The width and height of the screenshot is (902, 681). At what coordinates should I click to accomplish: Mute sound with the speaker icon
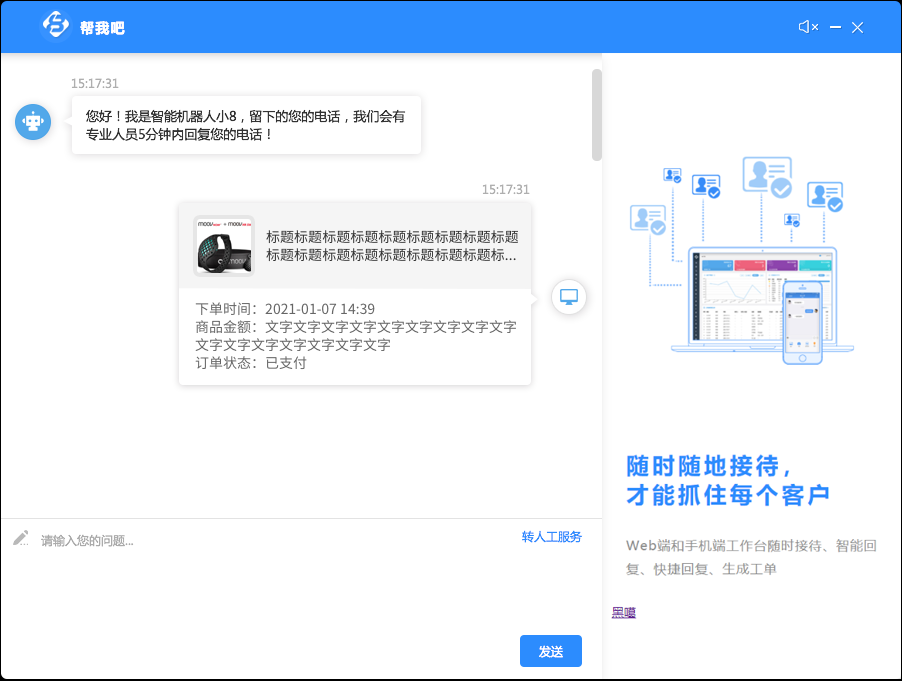pos(808,27)
